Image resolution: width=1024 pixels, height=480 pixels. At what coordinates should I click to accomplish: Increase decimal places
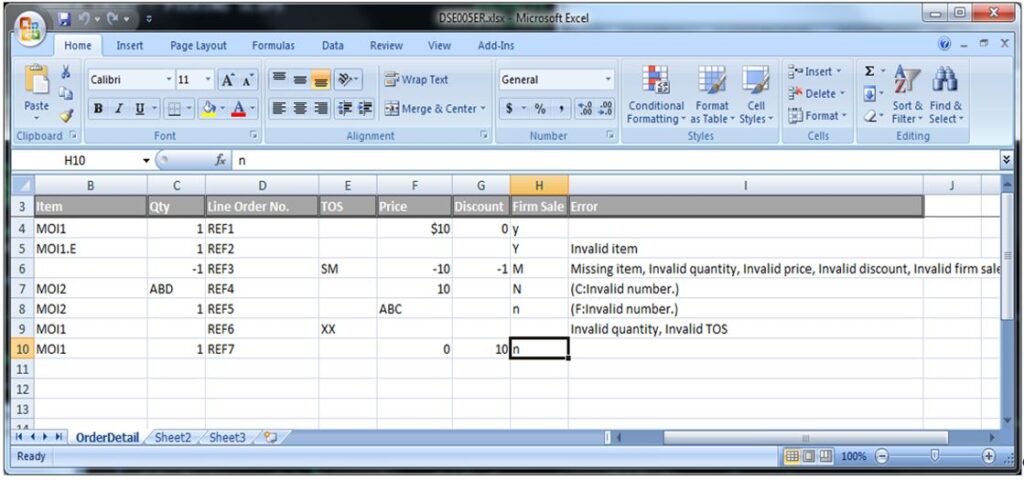pos(585,109)
